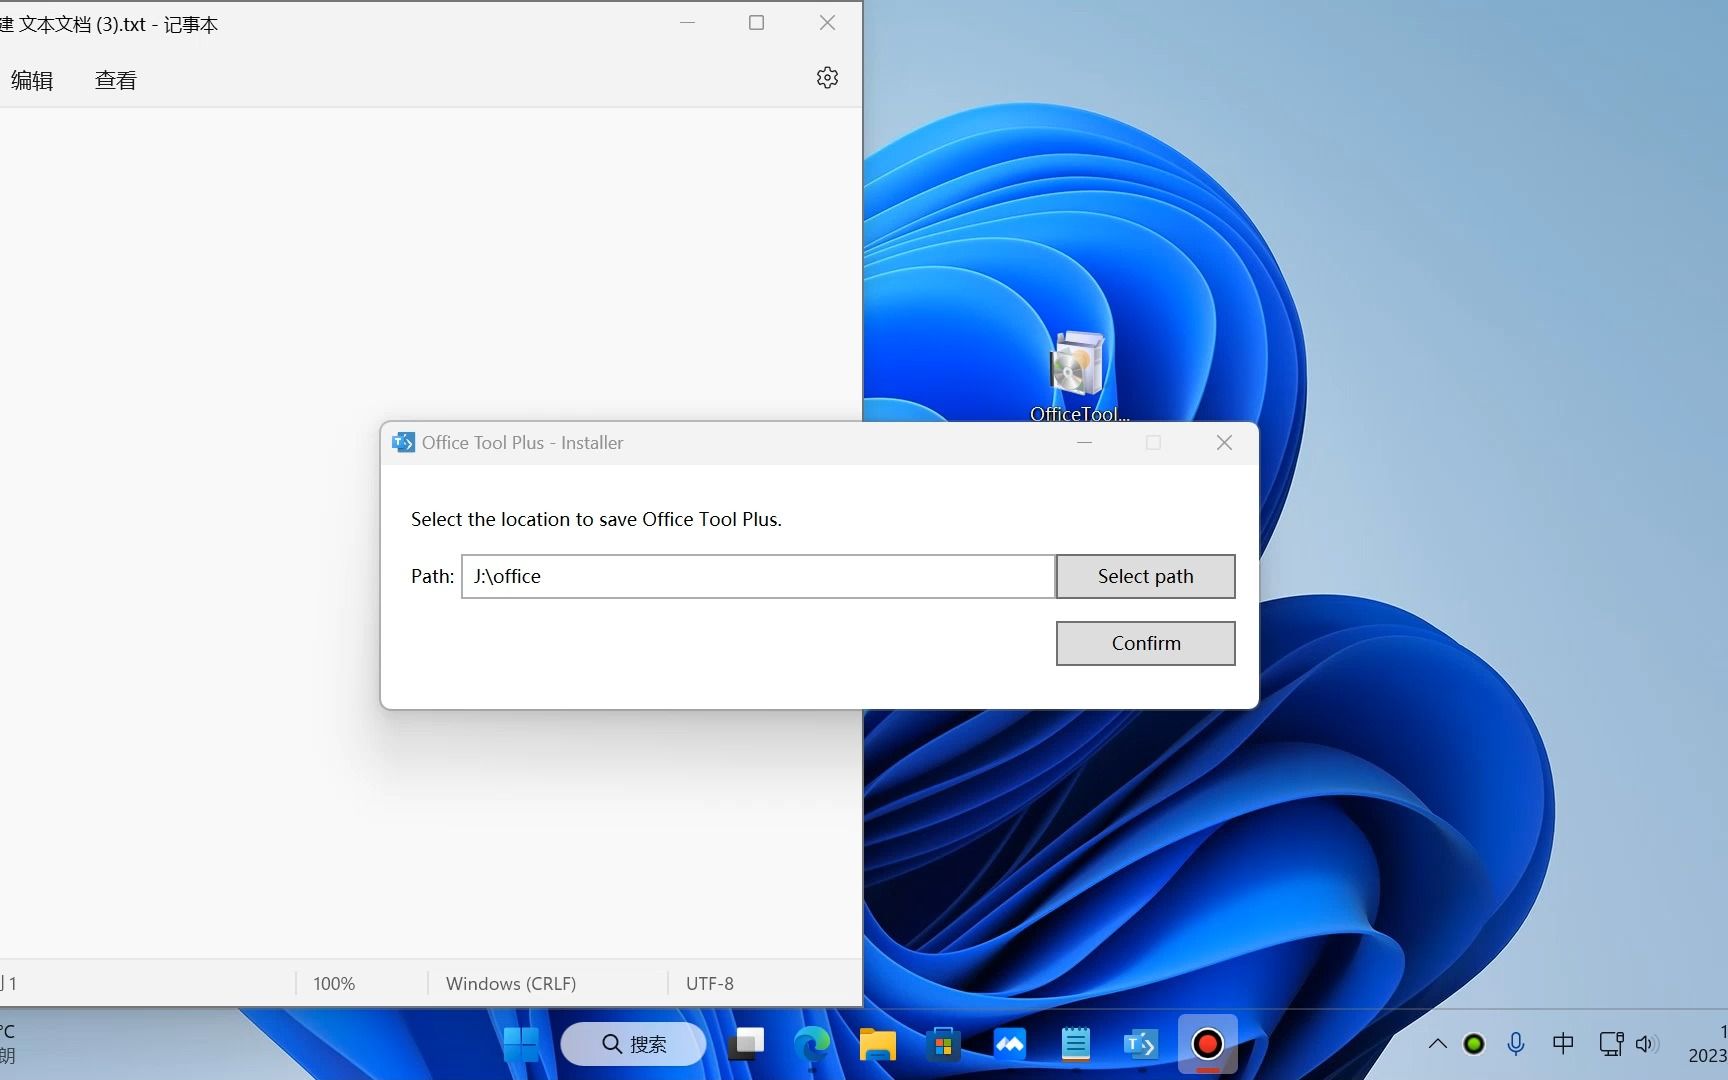This screenshot has height=1080, width=1728.
Task: Click the Select path button
Action: click(1145, 576)
